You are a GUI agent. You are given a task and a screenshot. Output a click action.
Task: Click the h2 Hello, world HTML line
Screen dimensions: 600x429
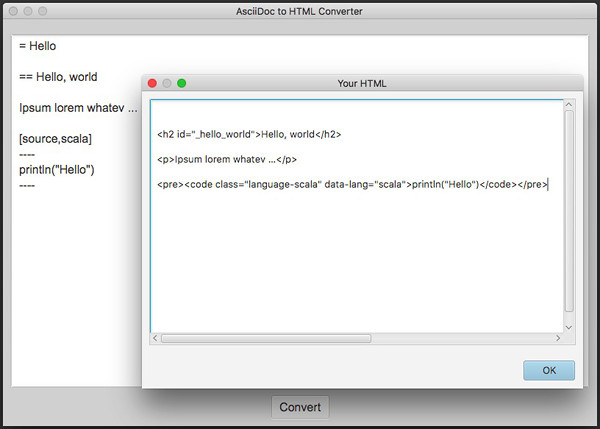[x=249, y=134]
